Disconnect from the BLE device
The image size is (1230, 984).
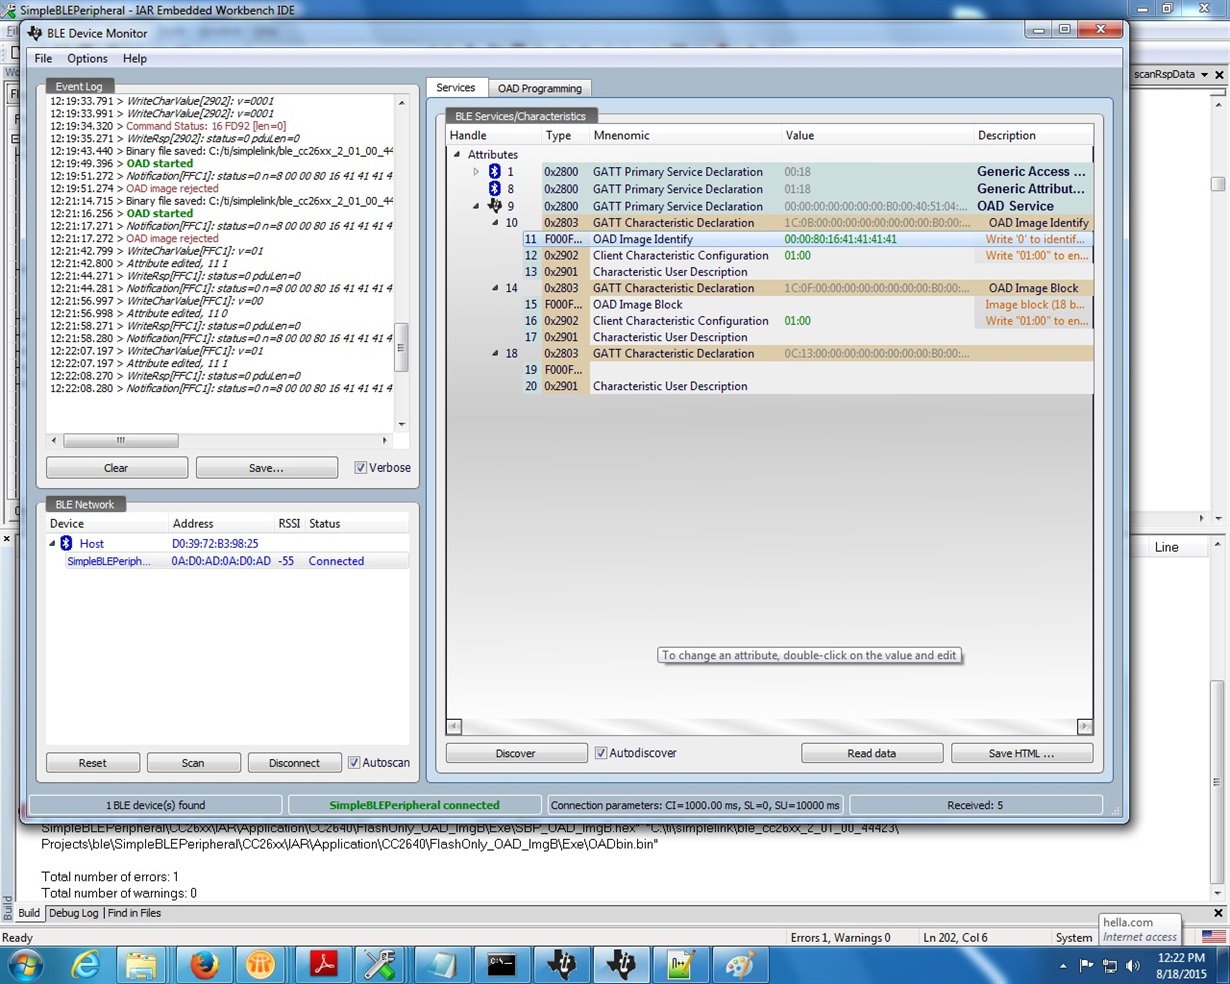(294, 763)
